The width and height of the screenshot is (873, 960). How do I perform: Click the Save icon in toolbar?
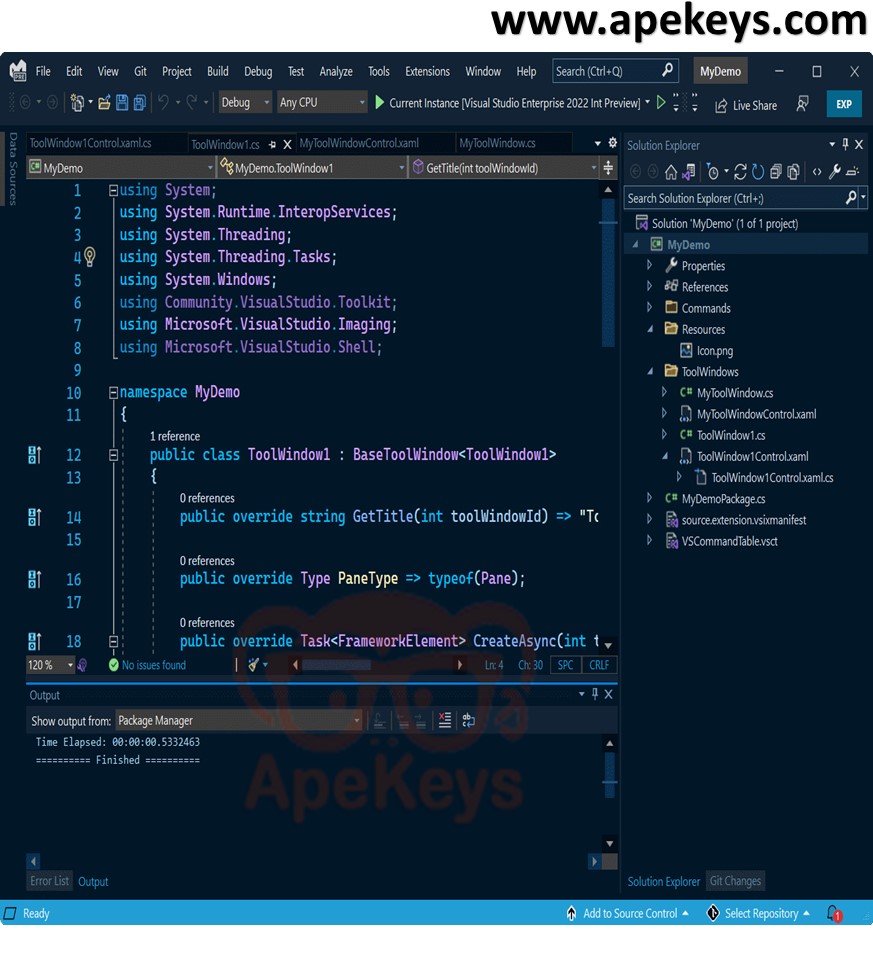click(122, 103)
